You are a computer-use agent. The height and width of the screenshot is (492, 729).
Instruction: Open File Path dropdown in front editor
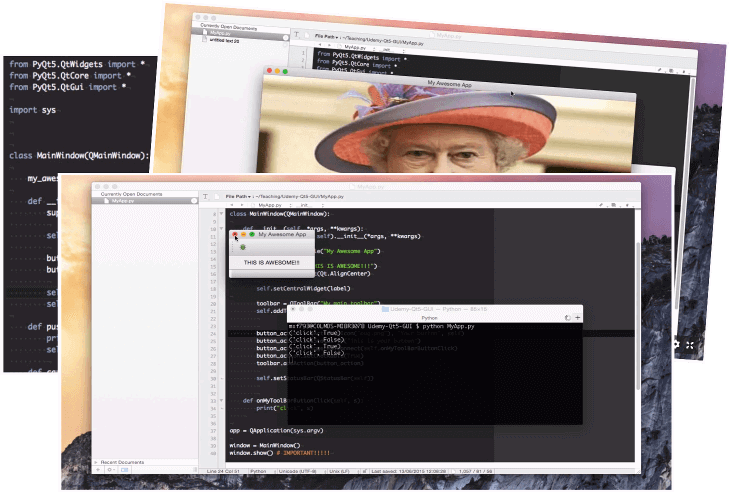[238, 197]
